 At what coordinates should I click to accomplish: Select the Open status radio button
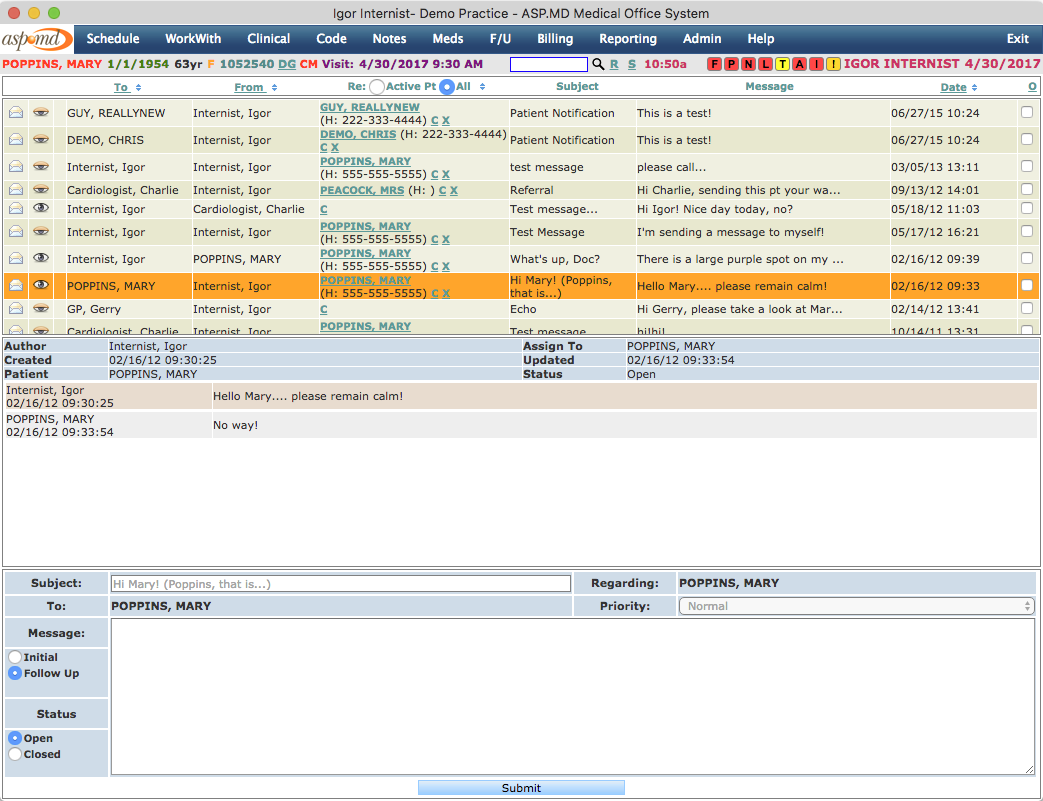point(15,738)
